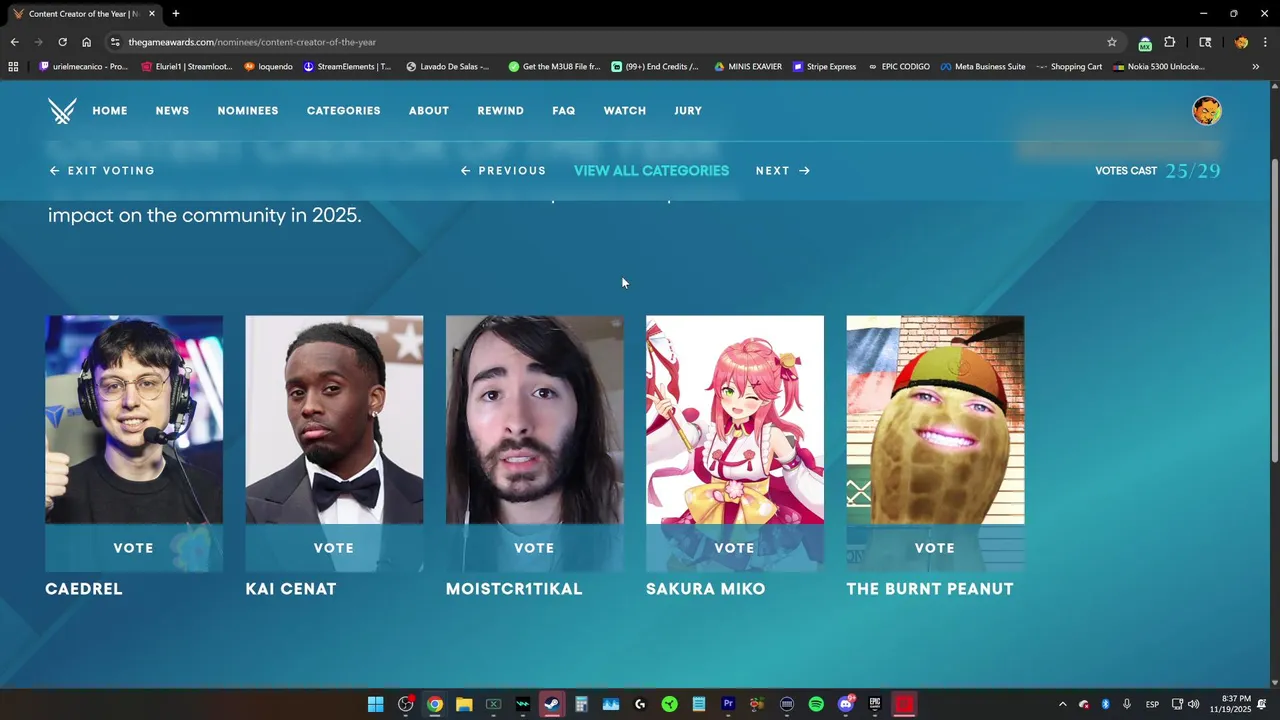Image resolution: width=1280 pixels, height=720 pixels.
Task: Click EXIT VOTING link
Action: pyautogui.click(x=102, y=171)
